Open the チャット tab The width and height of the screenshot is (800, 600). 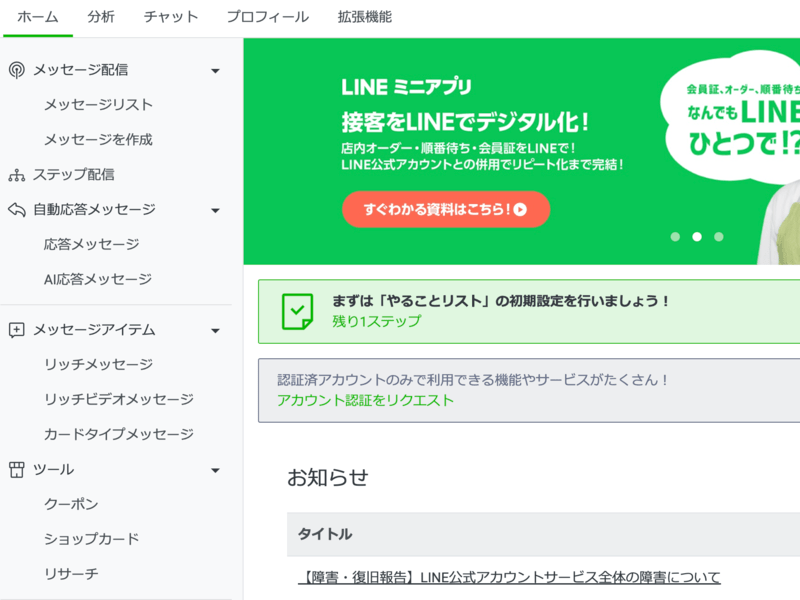tap(171, 17)
